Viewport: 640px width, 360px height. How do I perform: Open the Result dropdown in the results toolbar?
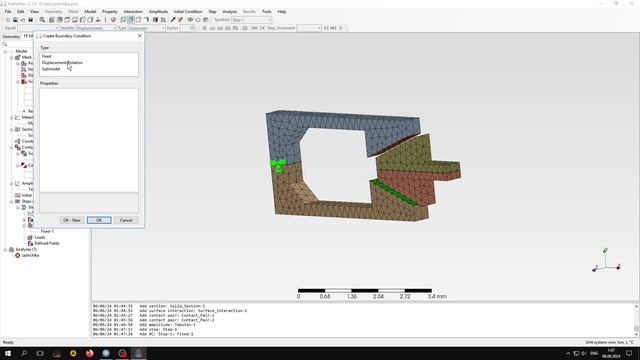[x=38, y=28]
